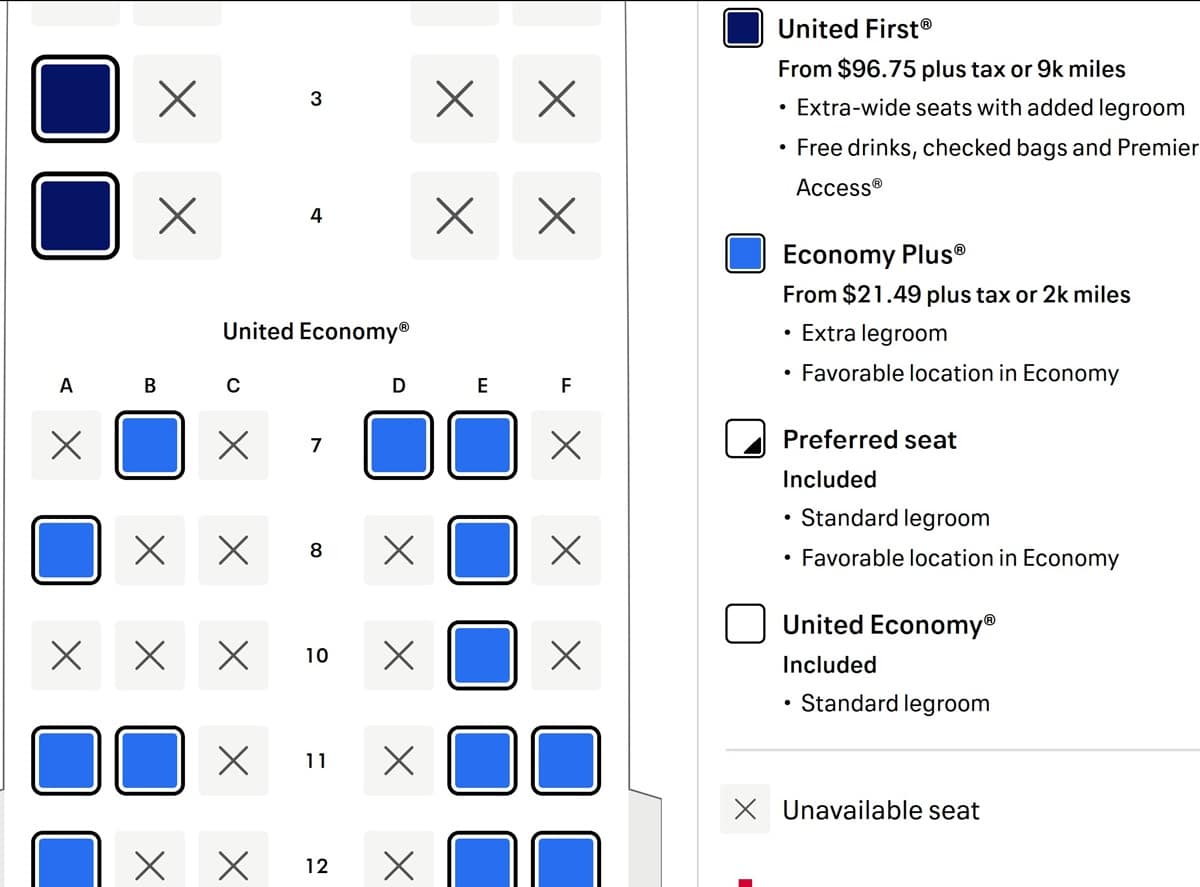Viewport: 1200px width, 887px height.
Task: Select seat 11A in row 11
Action: coord(66,760)
